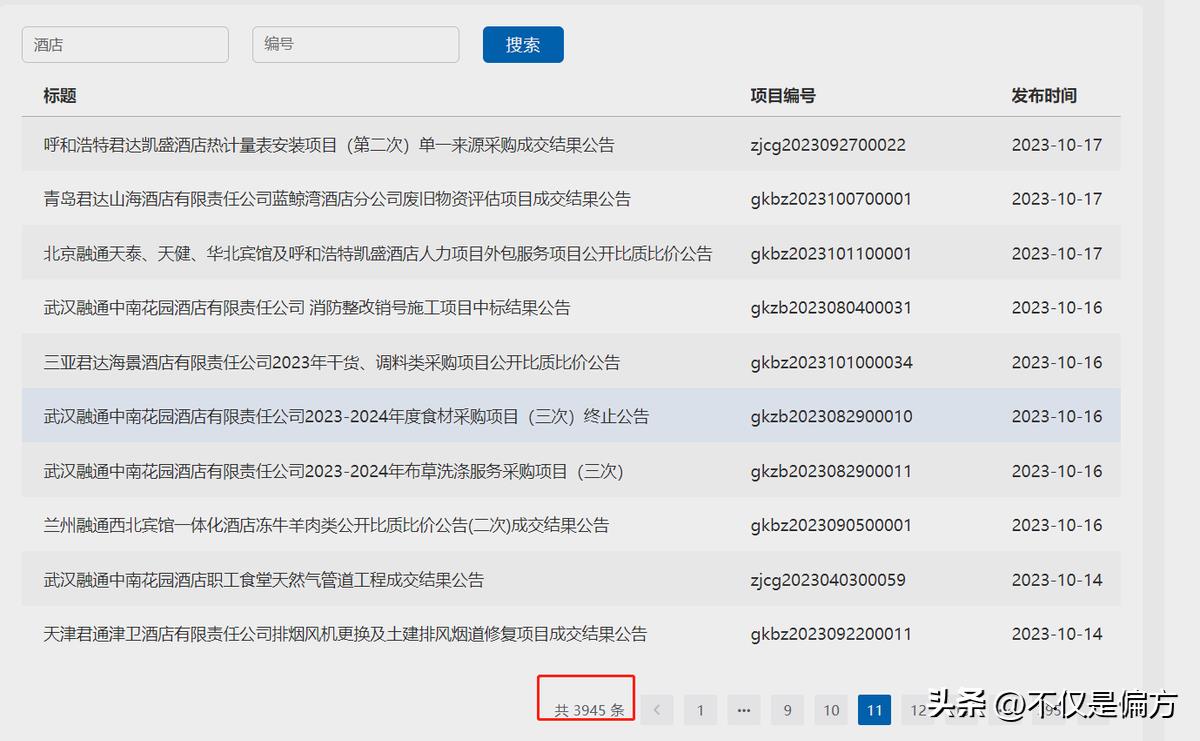The width and height of the screenshot is (1200, 741).
Task: Select current page 11 button
Action: click(874, 710)
